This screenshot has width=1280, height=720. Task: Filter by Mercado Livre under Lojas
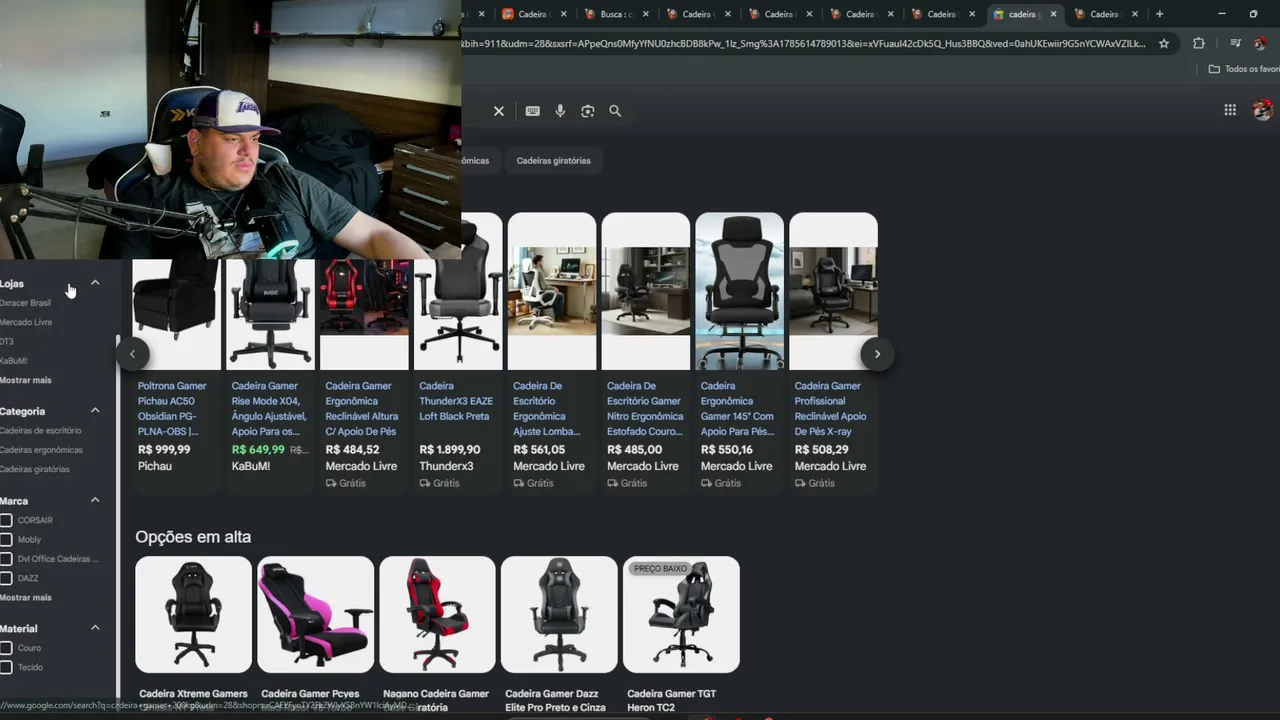[x=26, y=322]
